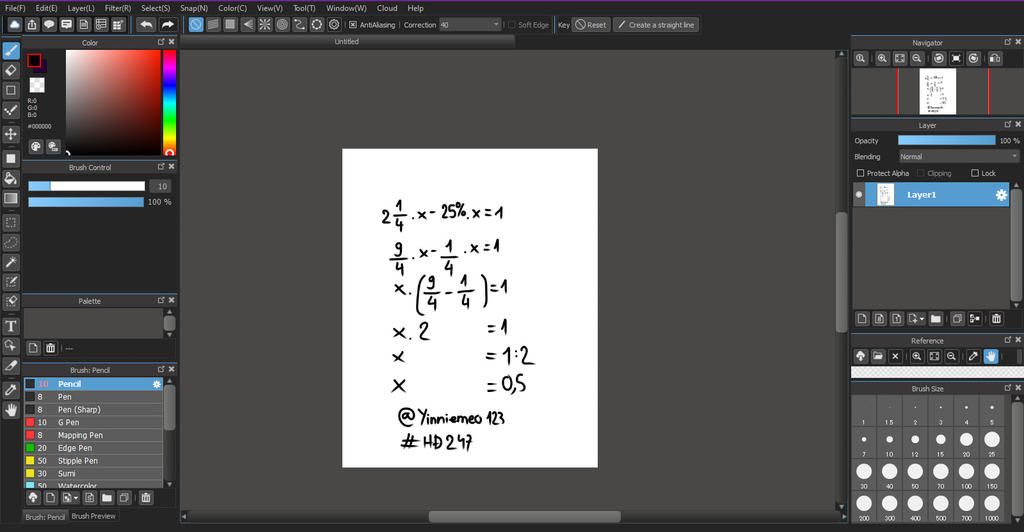The image size is (1024, 532).
Task: Toggle the AntiAliasing checkbox
Action: [353, 25]
